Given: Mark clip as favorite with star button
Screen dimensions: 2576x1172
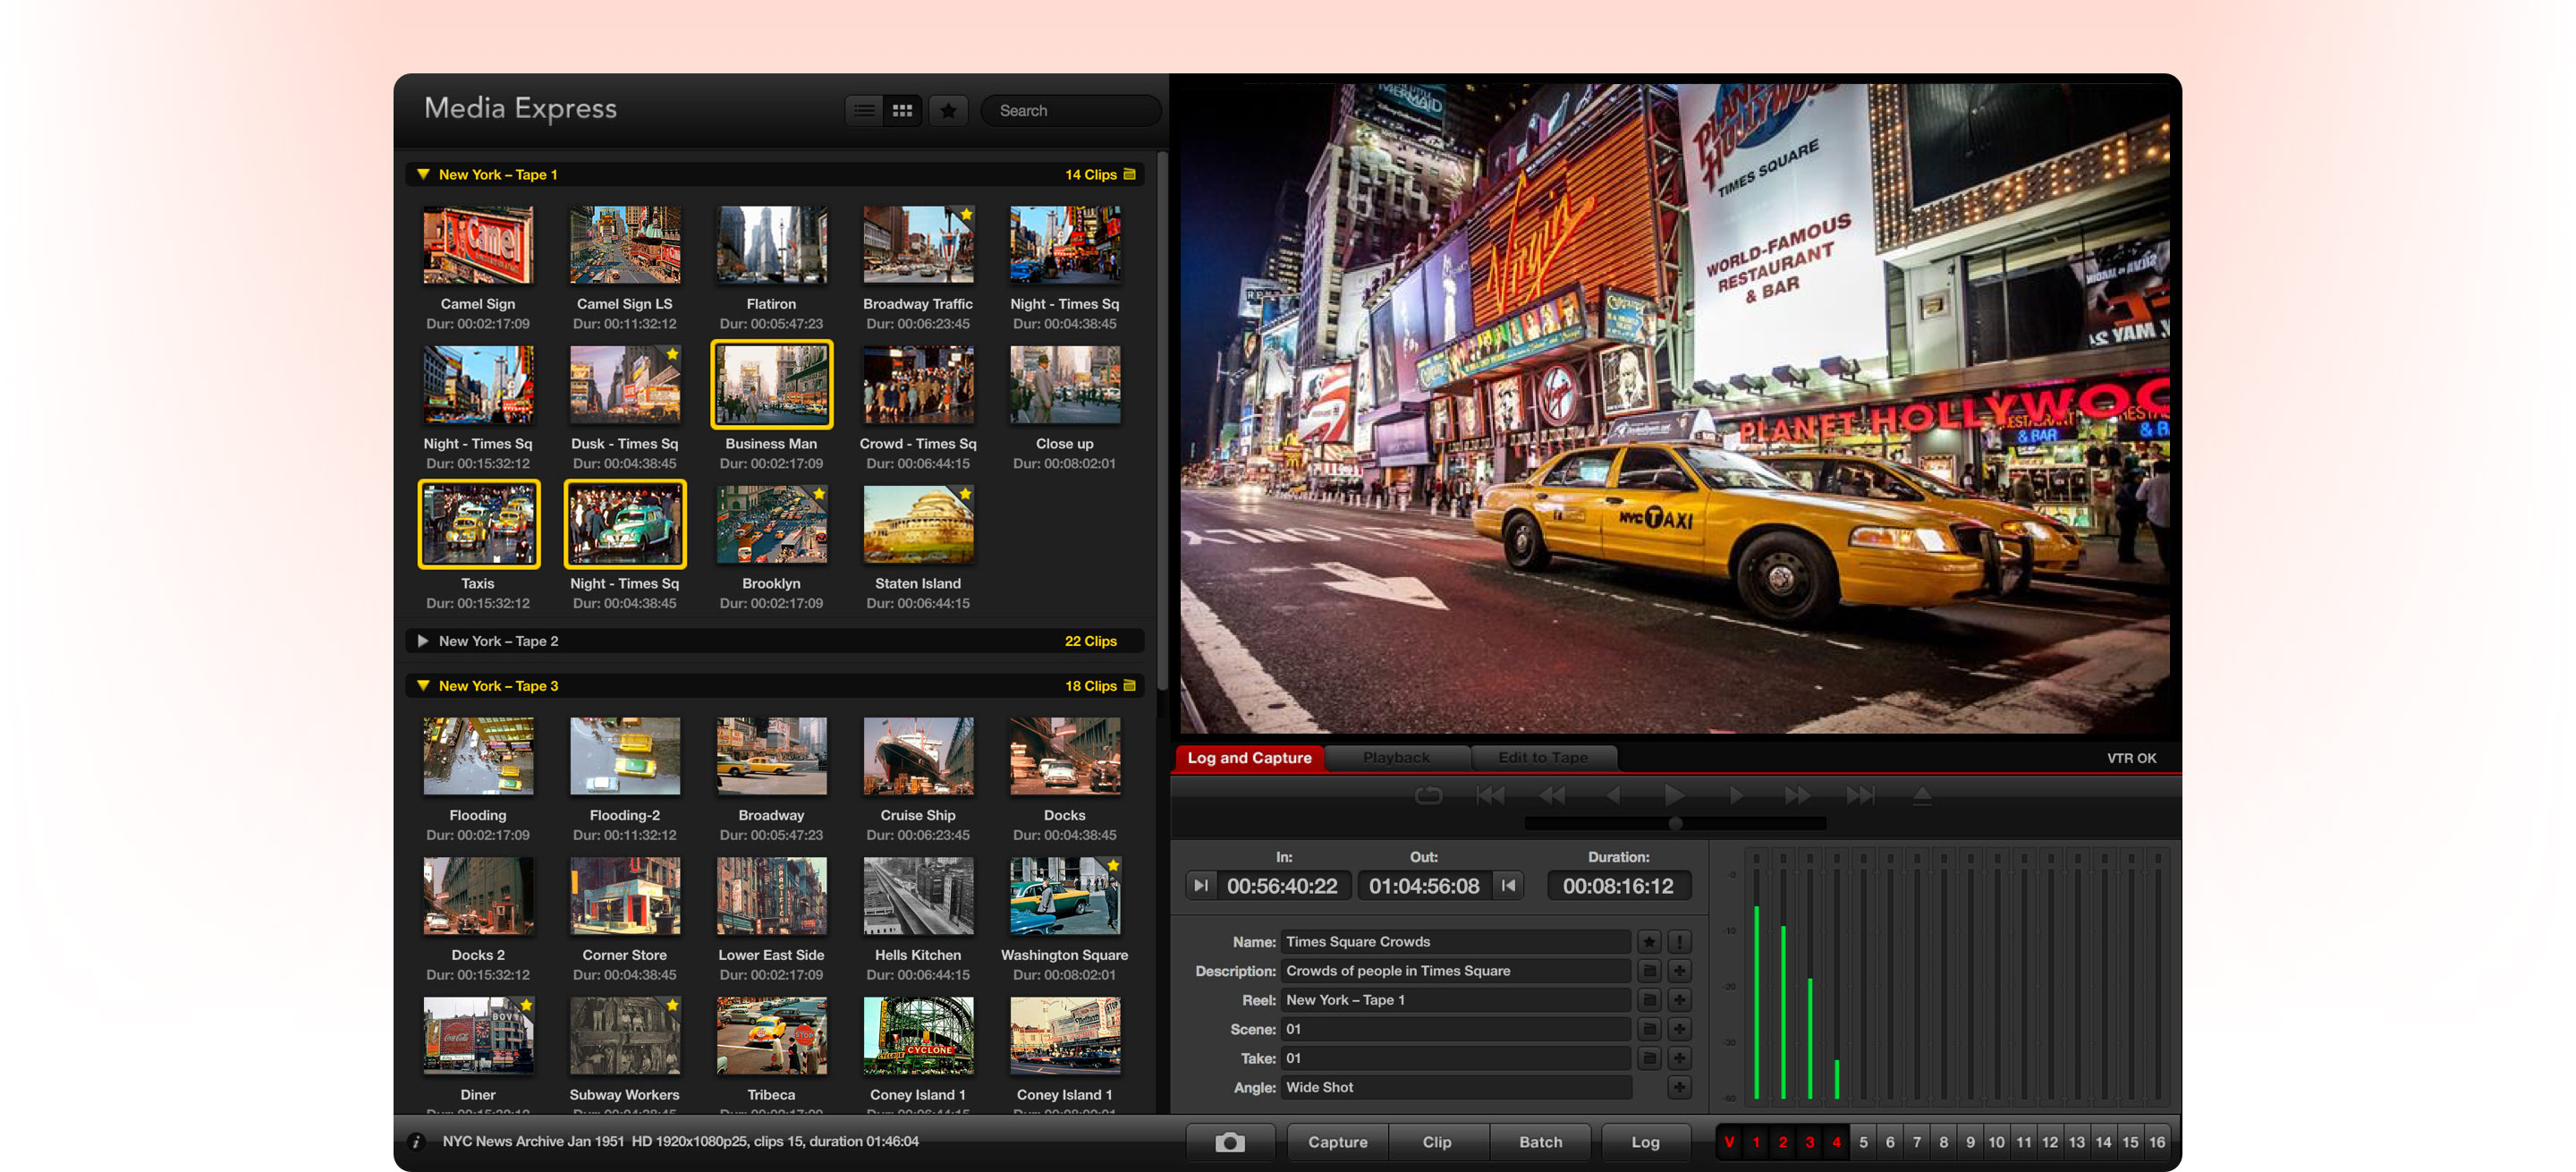Looking at the screenshot, I should pos(1649,941).
